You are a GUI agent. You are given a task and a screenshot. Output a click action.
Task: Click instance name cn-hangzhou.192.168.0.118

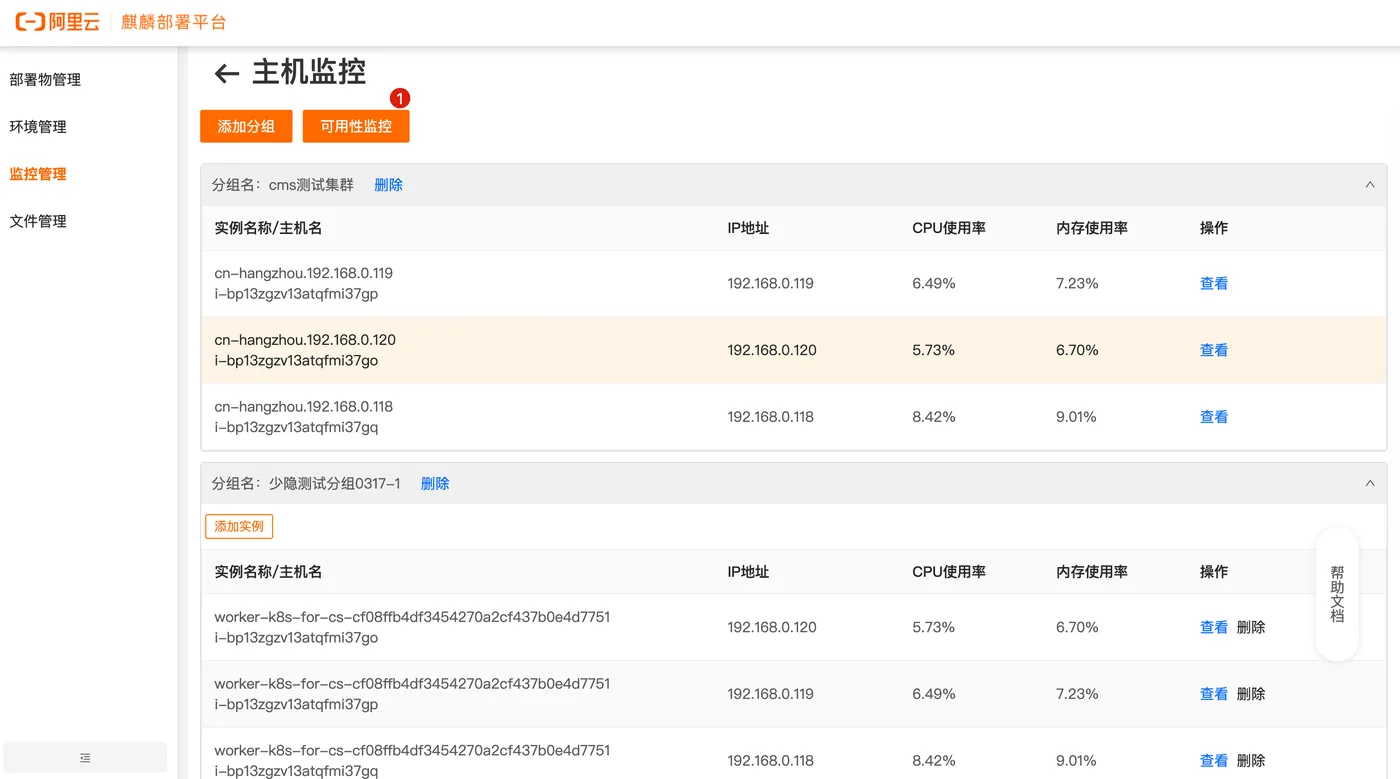click(304, 407)
